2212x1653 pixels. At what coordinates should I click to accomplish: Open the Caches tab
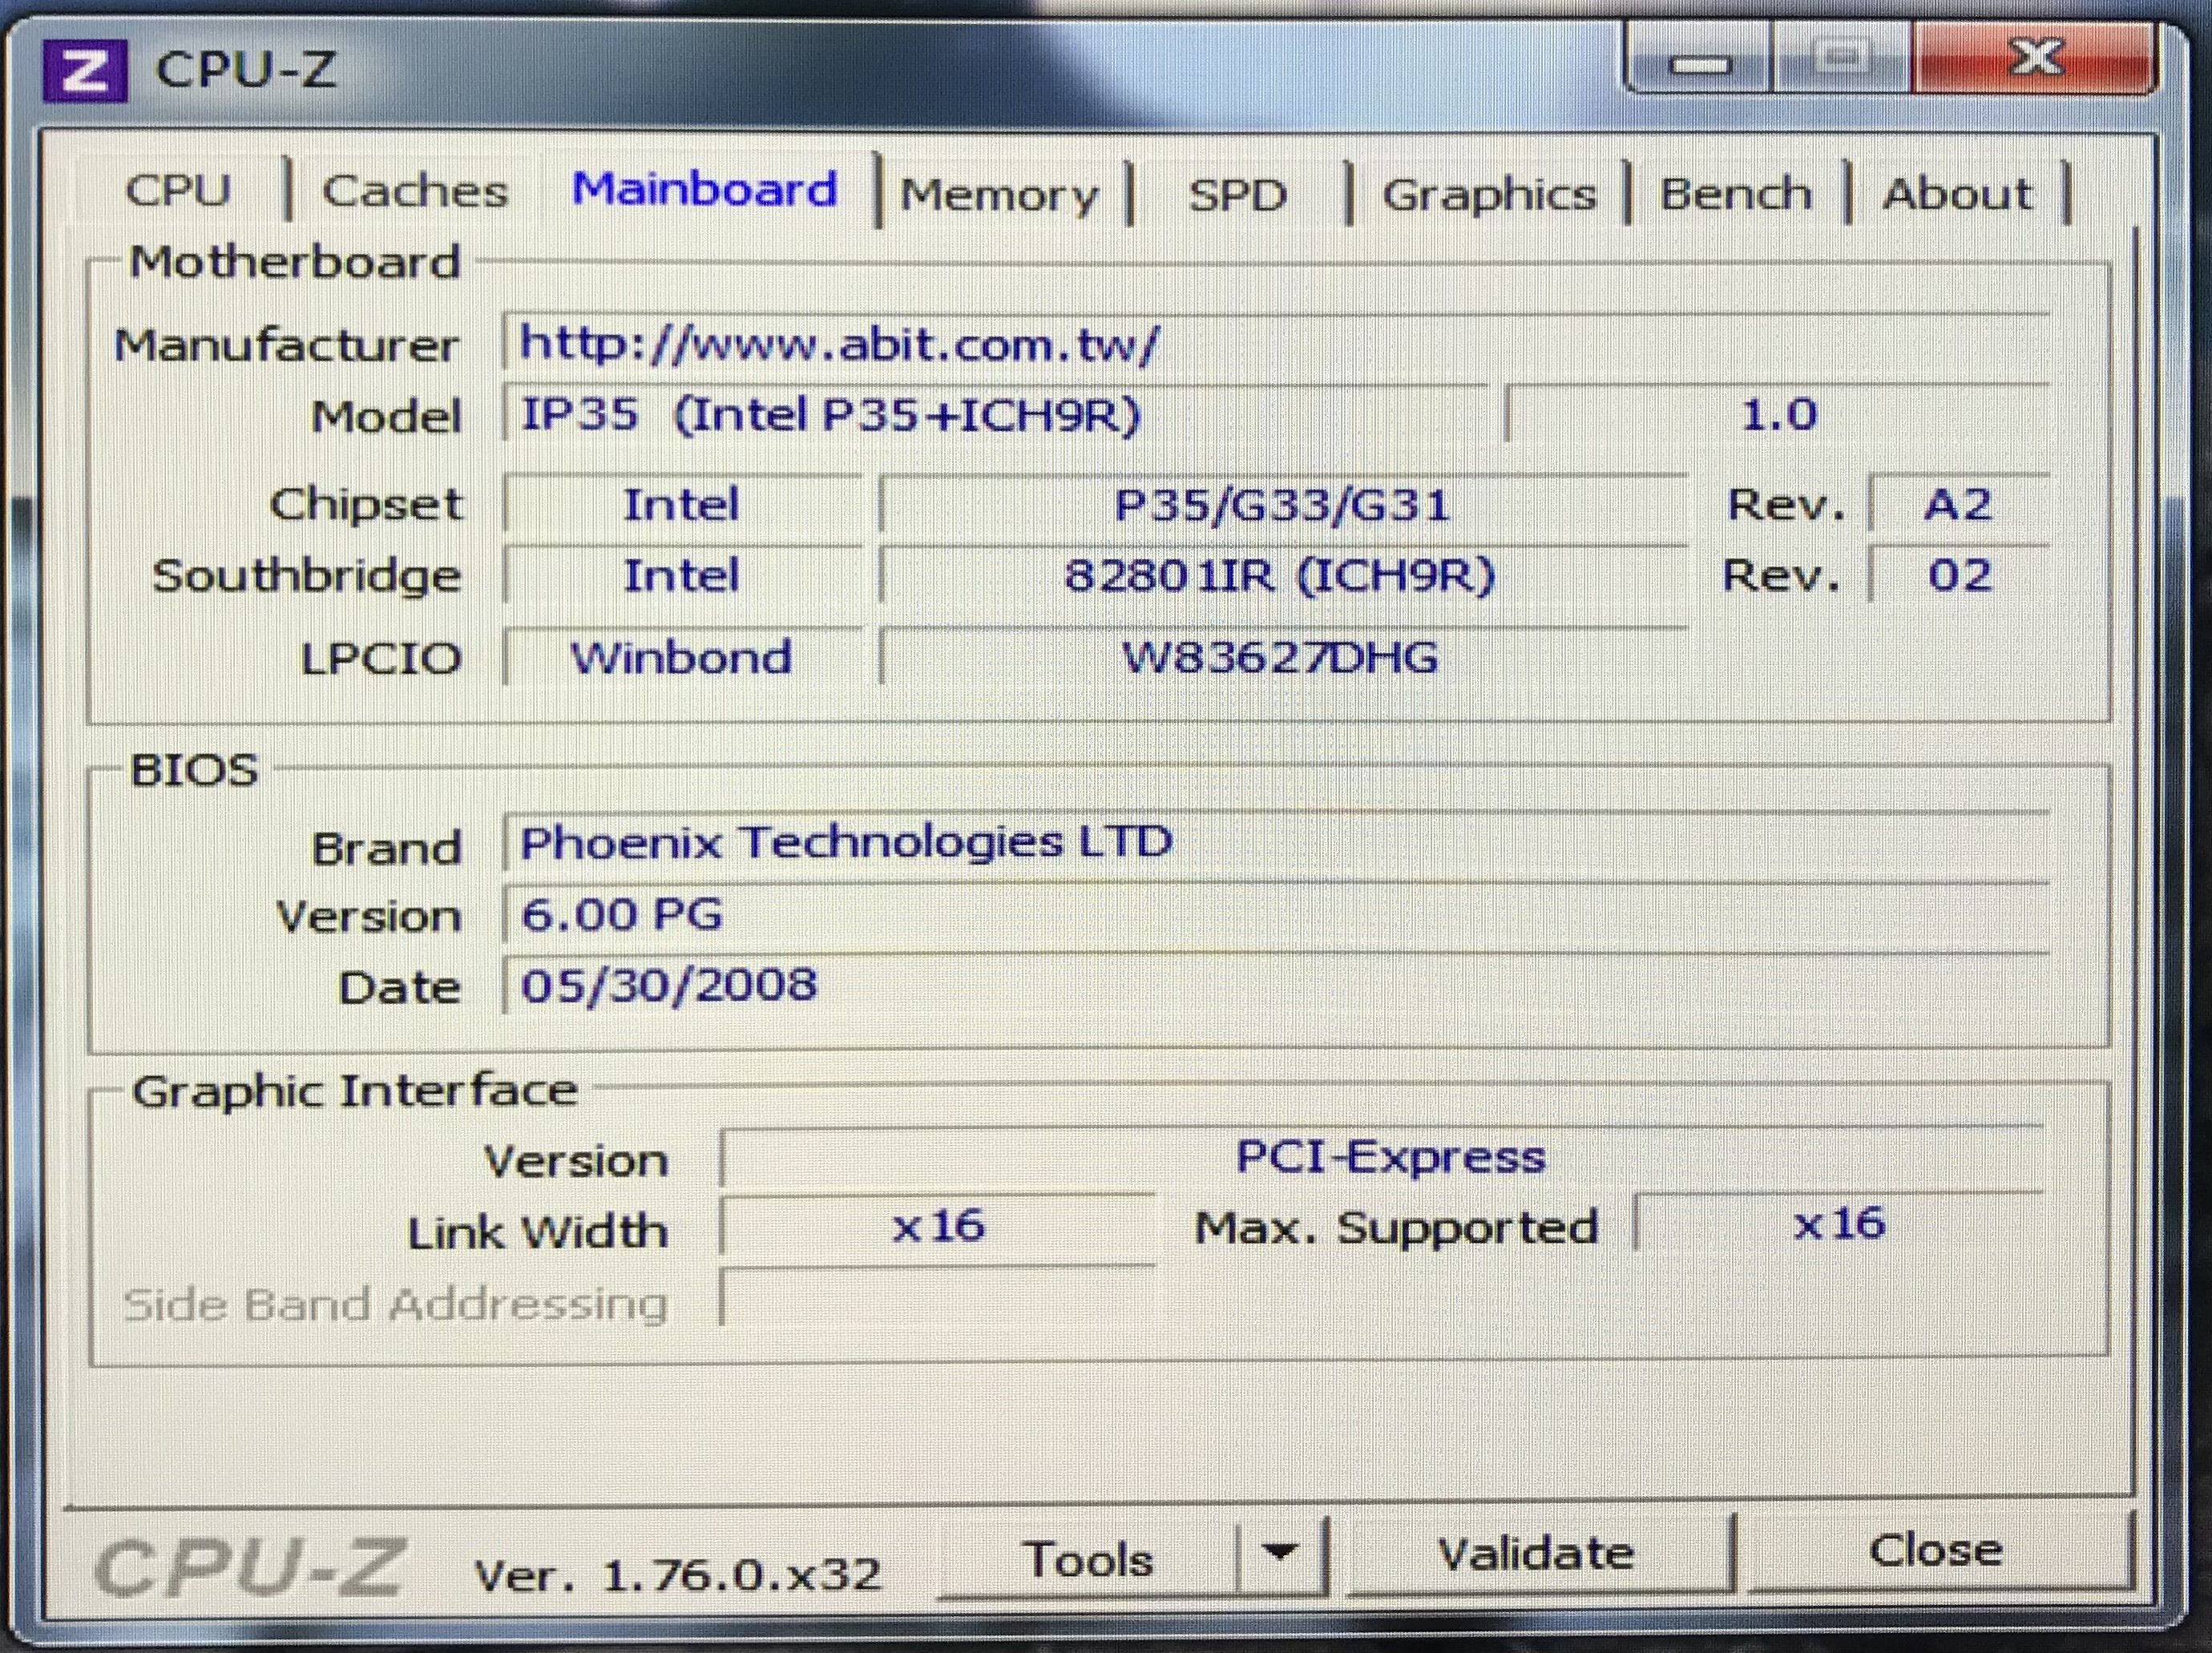414,190
